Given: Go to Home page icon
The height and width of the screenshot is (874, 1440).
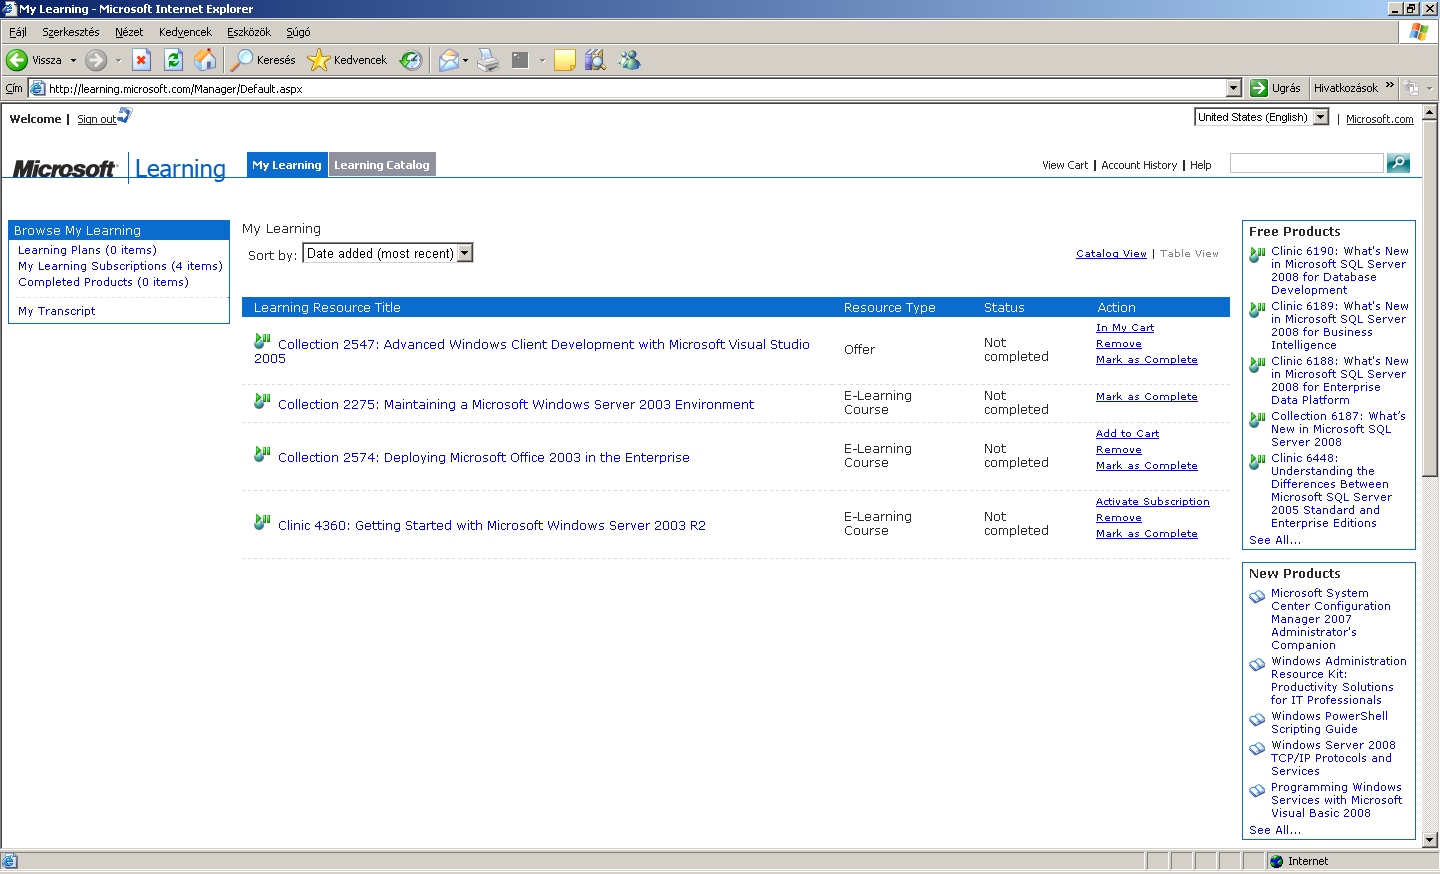Looking at the screenshot, I should pos(205,60).
